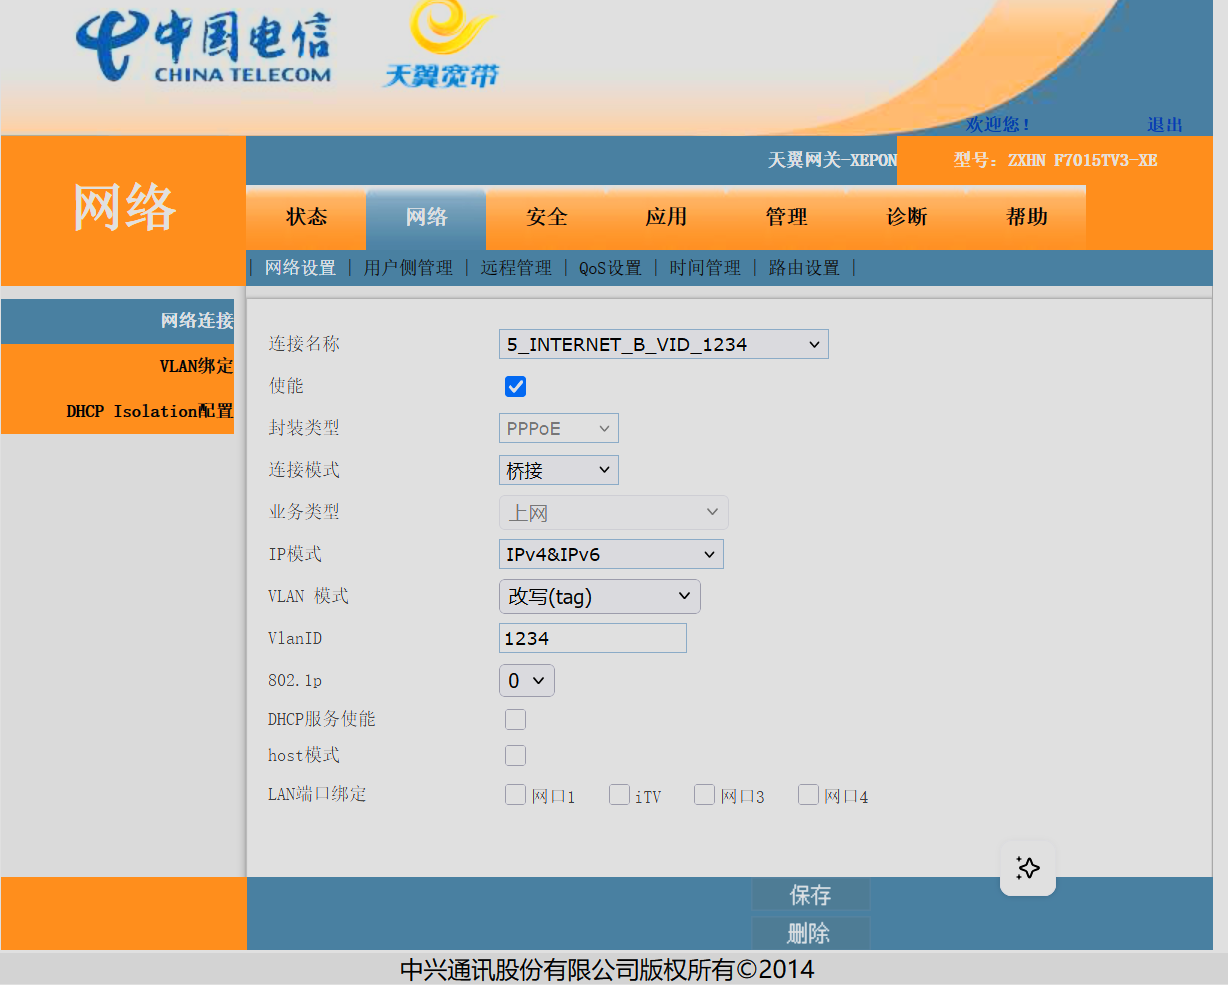Open the 802.1p priority dropdown
Image resolution: width=1228 pixels, height=985 pixels.
click(526, 681)
